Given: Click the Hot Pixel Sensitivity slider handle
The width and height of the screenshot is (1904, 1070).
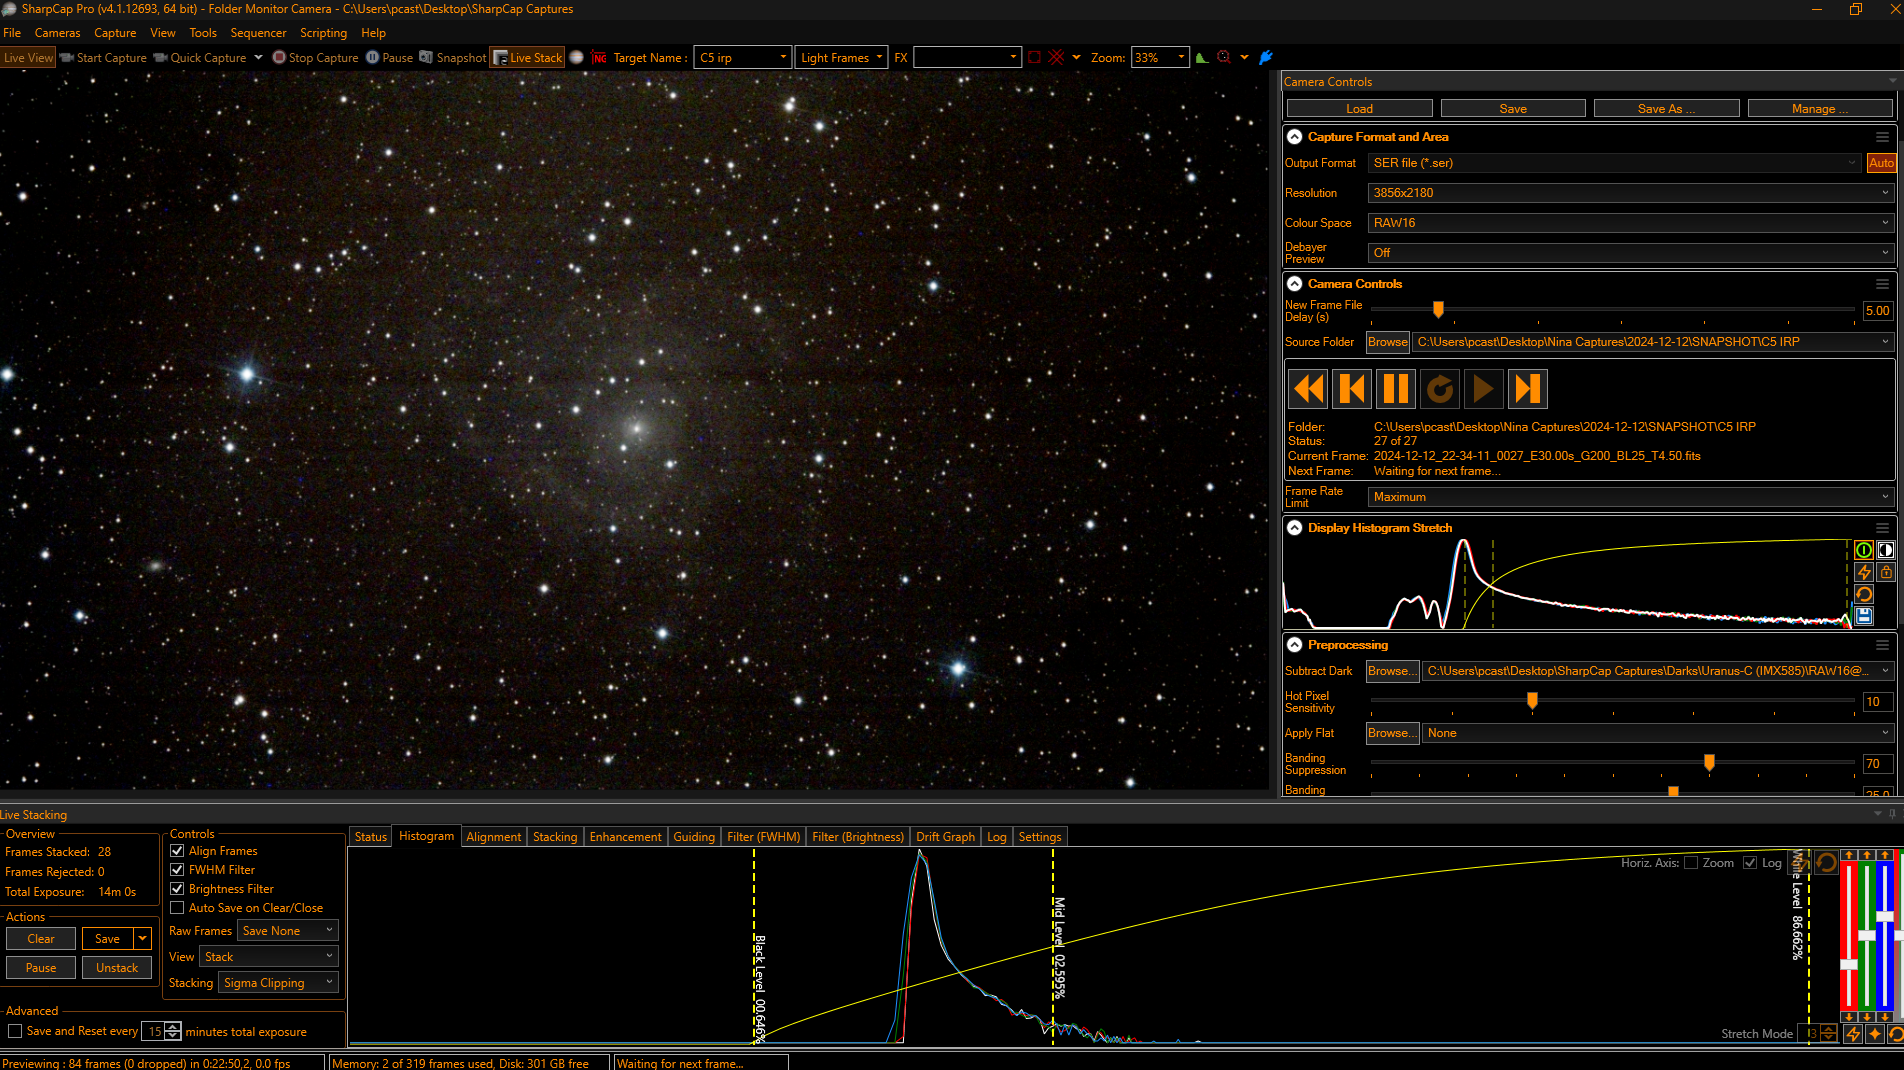Looking at the screenshot, I should pos(1532,701).
